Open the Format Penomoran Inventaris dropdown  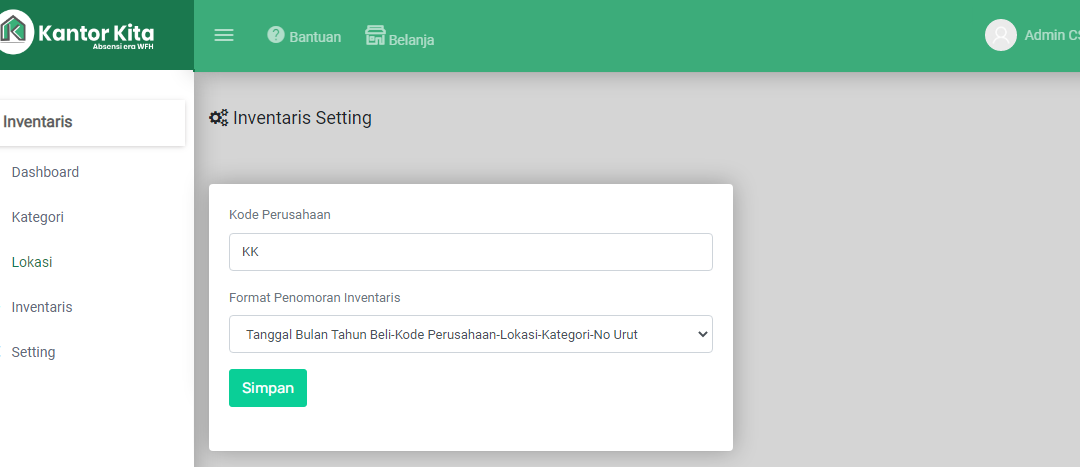point(470,334)
